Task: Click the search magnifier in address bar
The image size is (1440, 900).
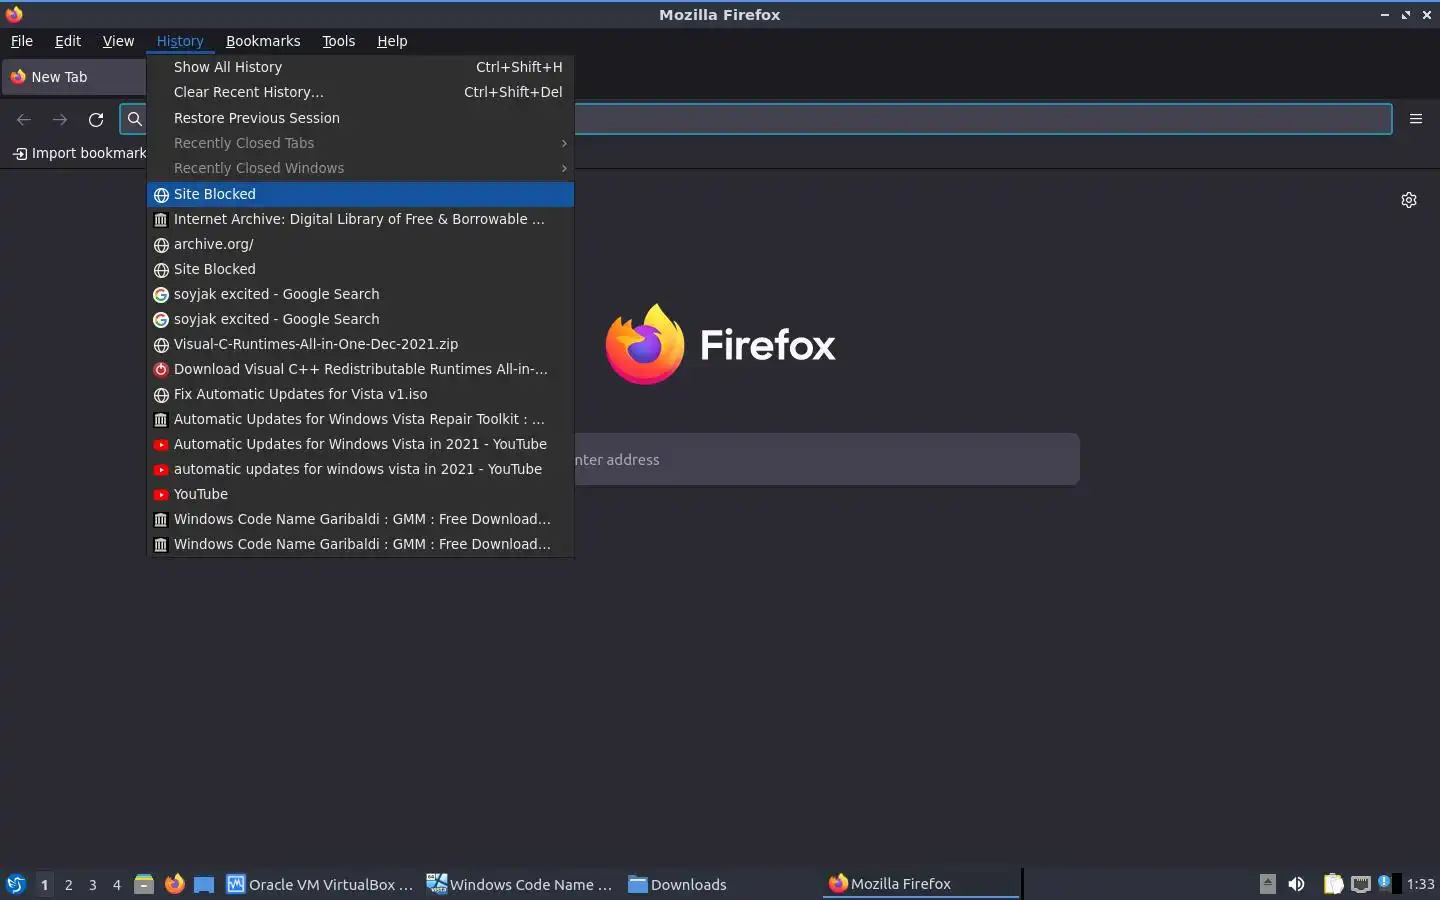Action: coord(134,119)
